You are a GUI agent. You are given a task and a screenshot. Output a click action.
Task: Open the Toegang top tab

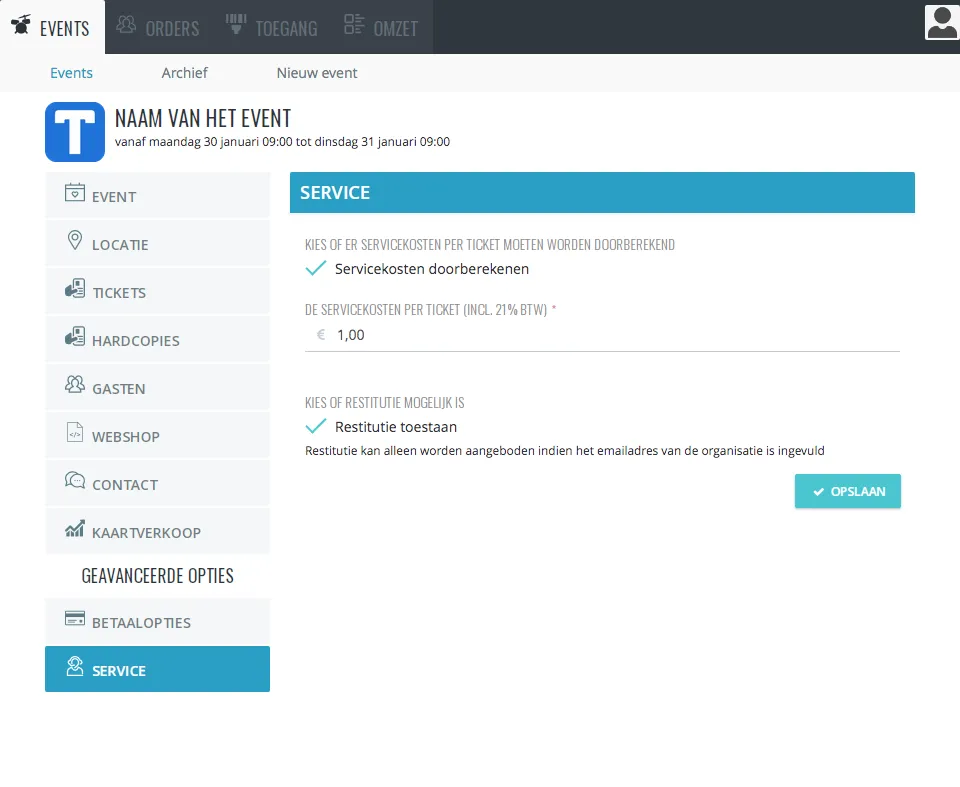[x=271, y=28]
